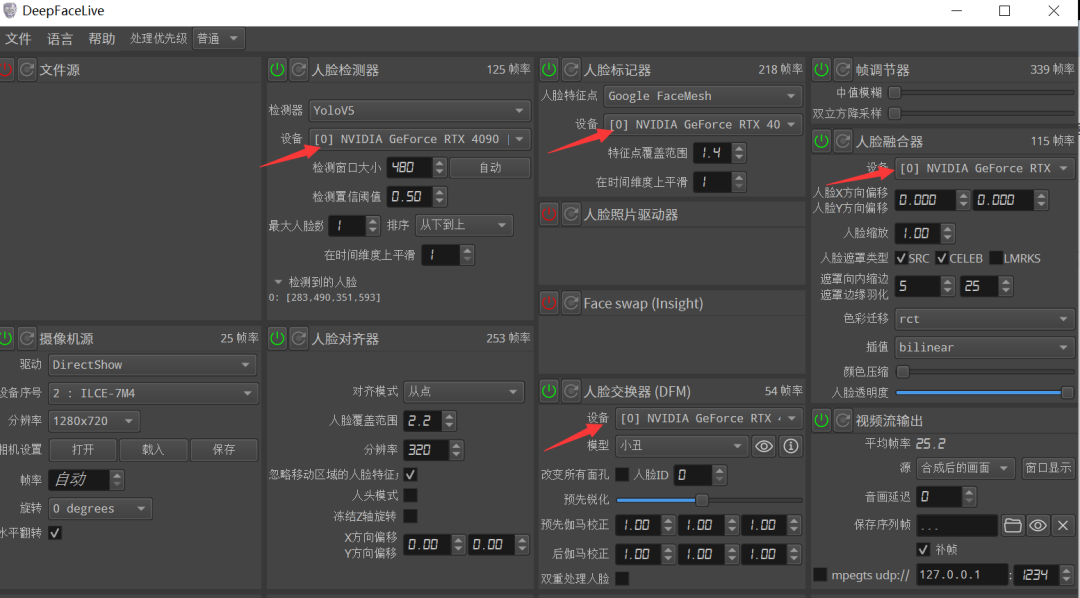Viewport: 1080px width, 598px height.
Task: Open the 色彩迁移 rct dropdown
Action: (984, 319)
